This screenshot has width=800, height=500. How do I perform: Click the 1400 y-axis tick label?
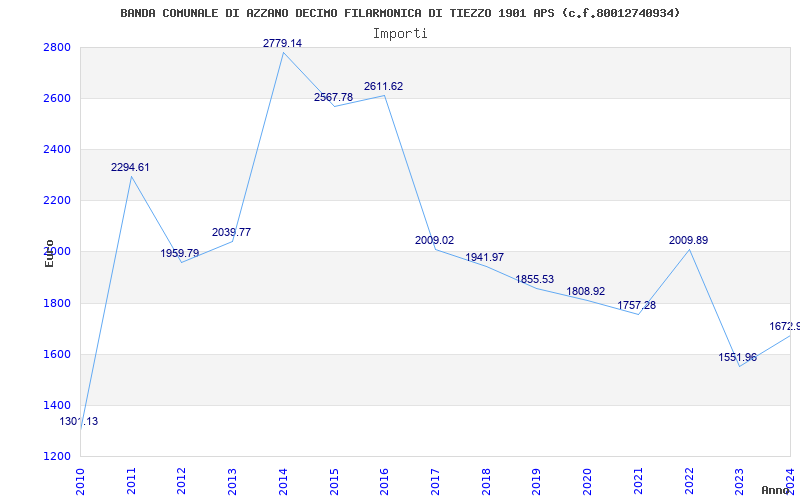[58, 406]
